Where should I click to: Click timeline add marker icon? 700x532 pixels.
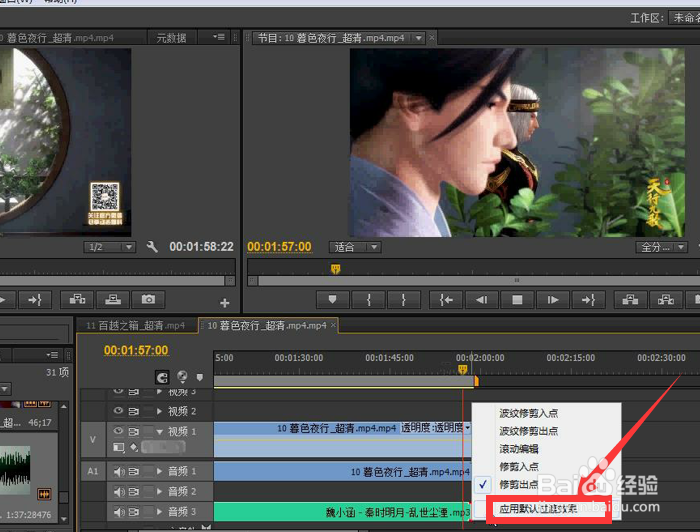click(x=200, y=378)
